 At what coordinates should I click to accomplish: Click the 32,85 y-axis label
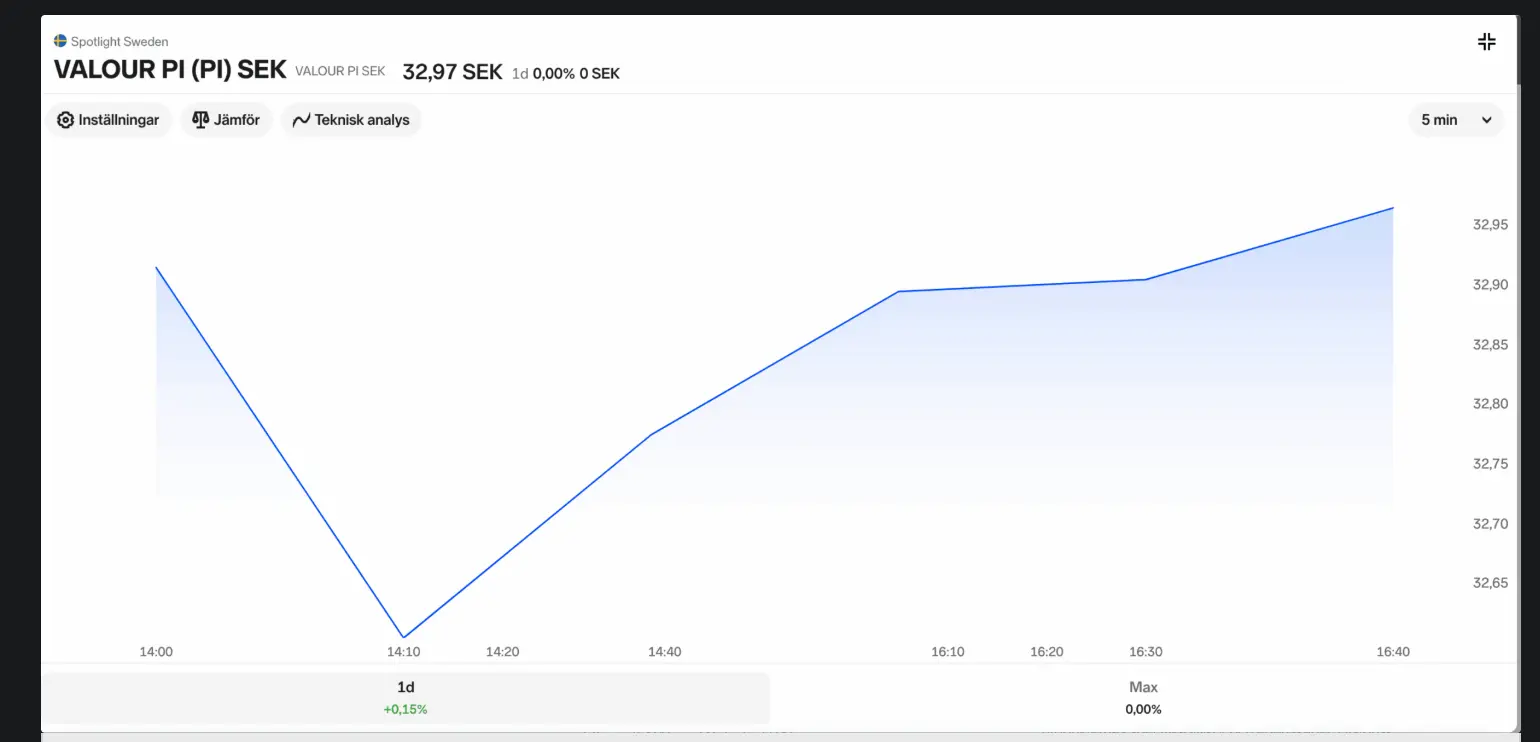pyautogui.click(x=1491, y=345)
